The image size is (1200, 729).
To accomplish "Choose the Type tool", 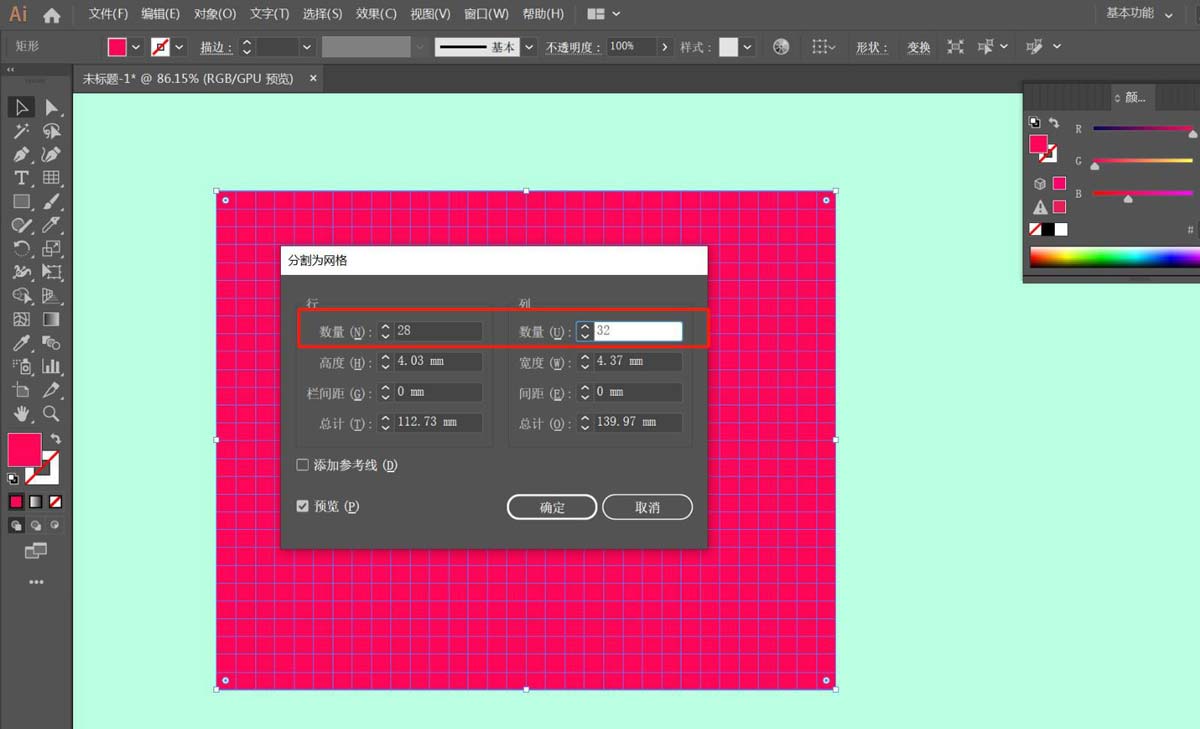I will [20, 178].
